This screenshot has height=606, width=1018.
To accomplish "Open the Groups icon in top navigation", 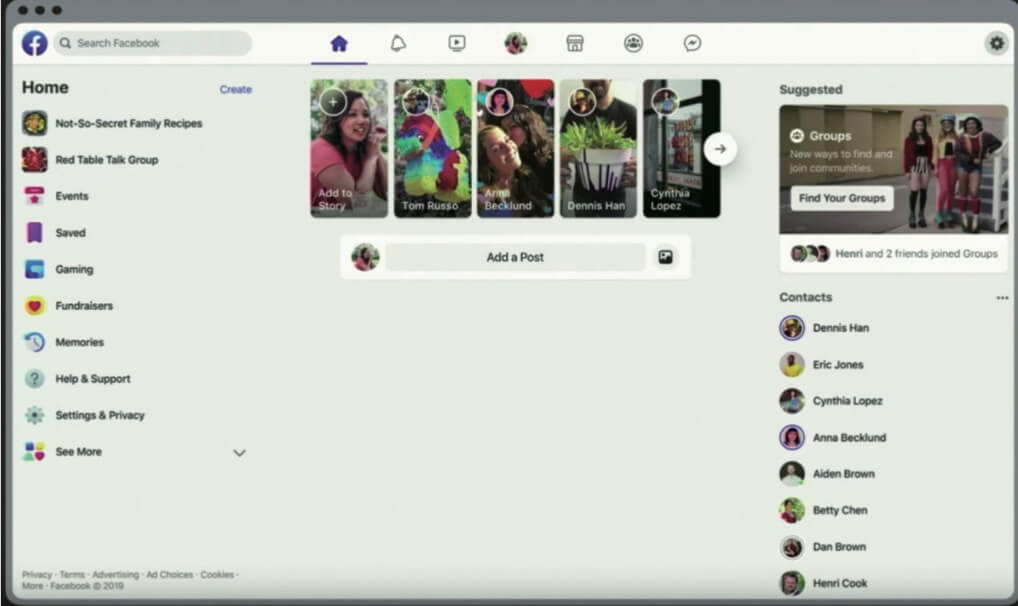I will pyautogui.click(x=634, y=44).
